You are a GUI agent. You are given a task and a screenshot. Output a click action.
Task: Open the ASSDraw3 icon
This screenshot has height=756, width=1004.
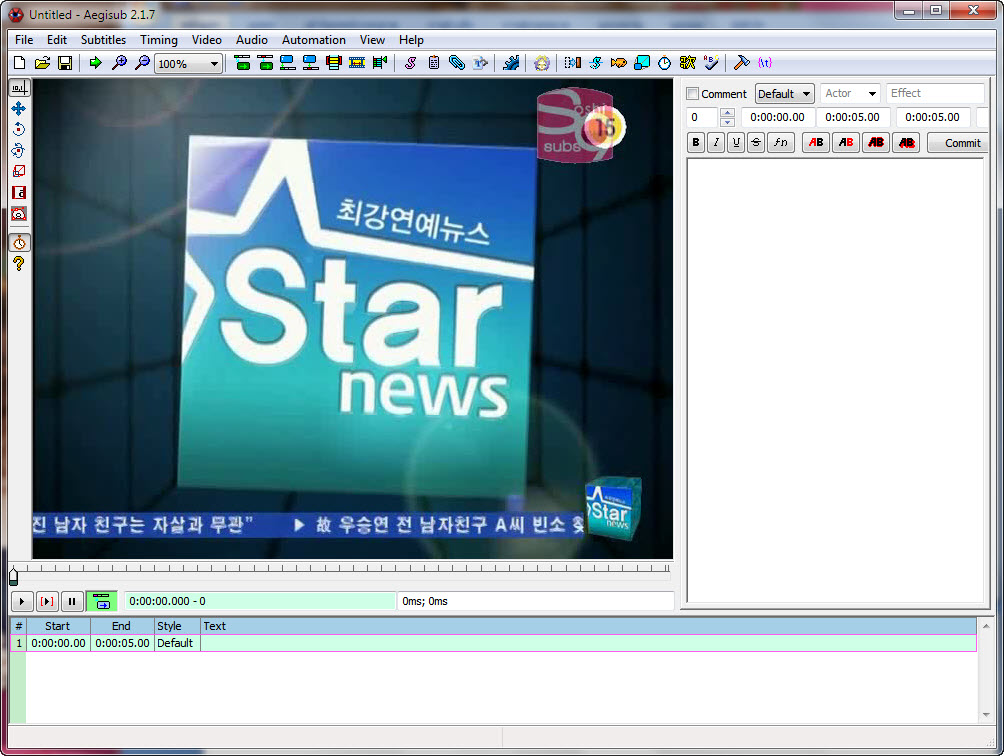tap(542, 63)
